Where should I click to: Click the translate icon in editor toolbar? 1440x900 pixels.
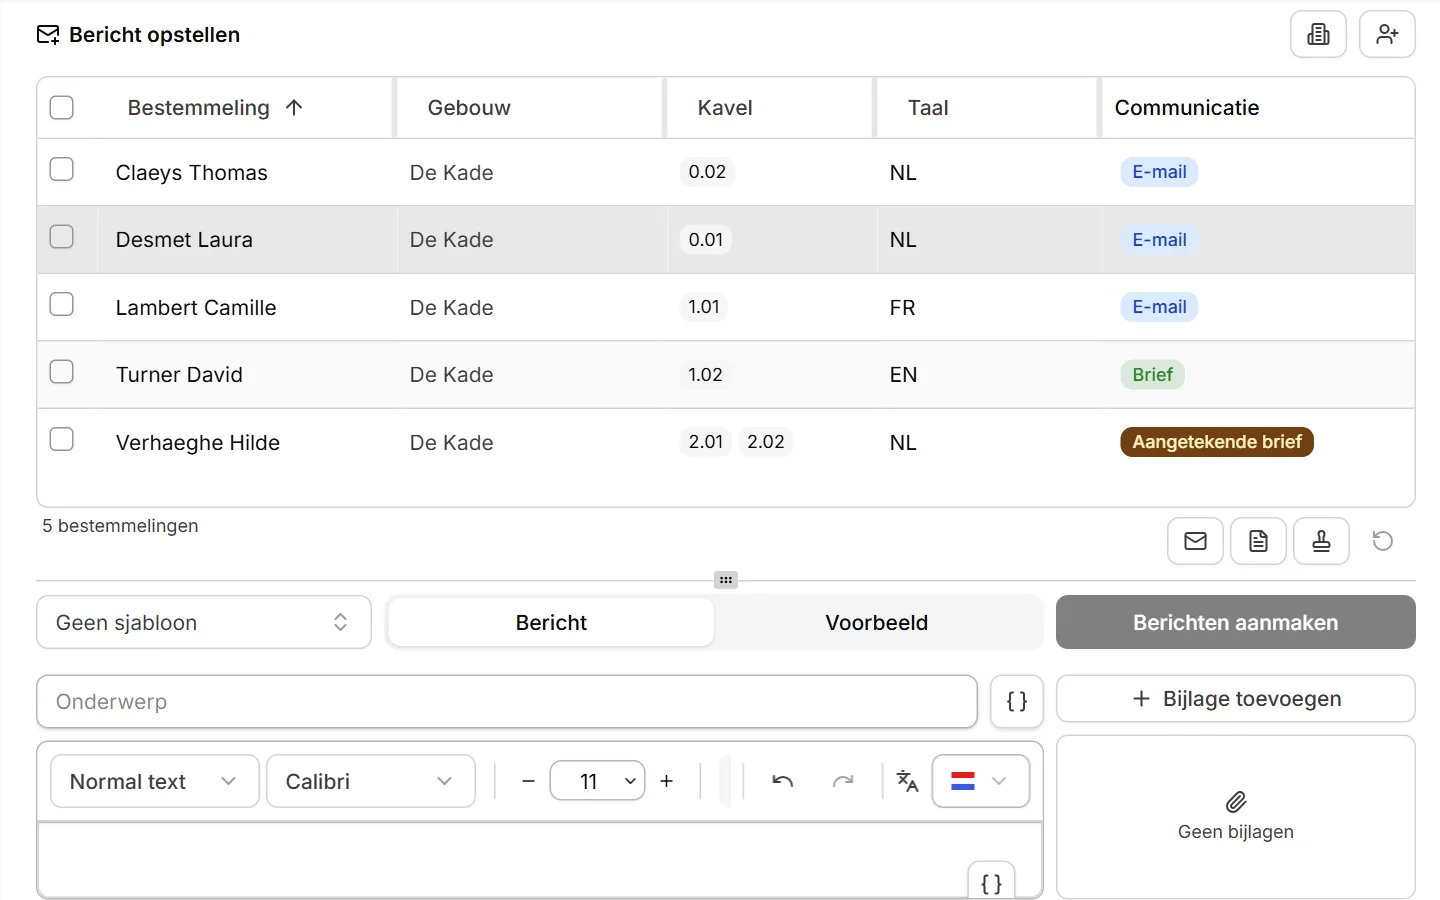[907, 781]
